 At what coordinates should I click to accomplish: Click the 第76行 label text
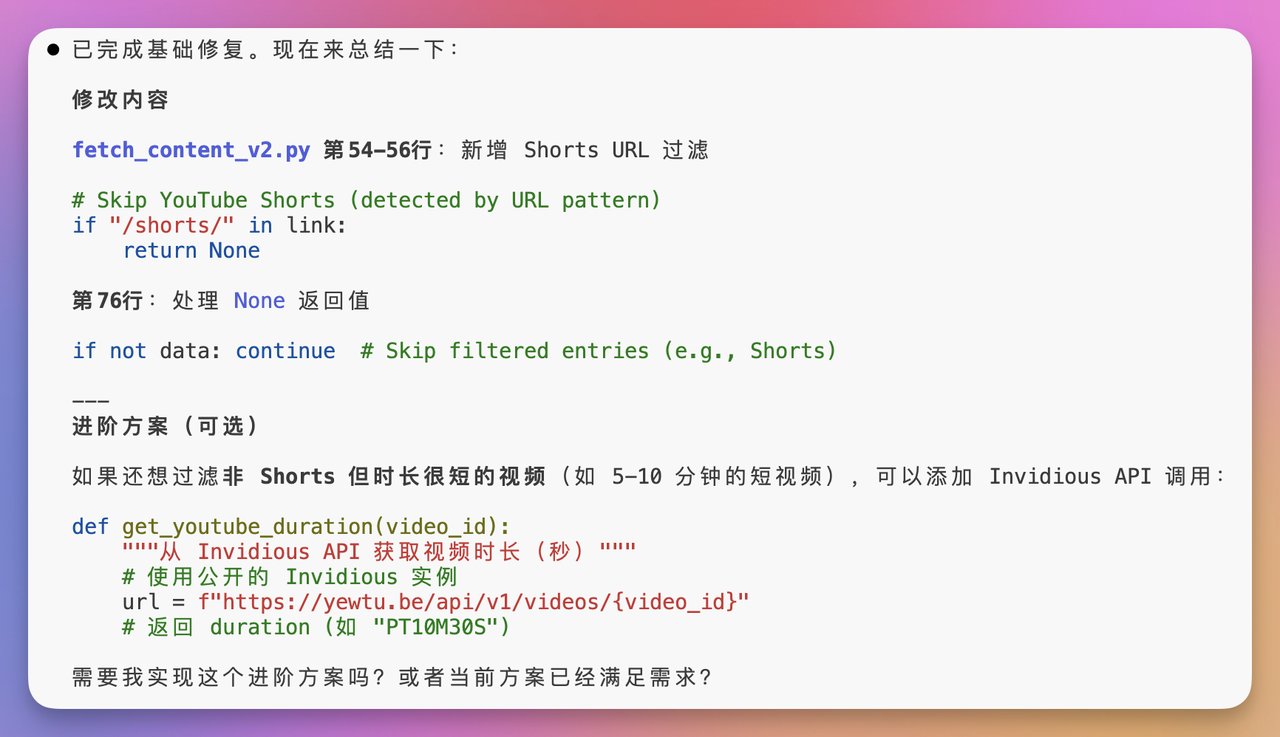(108, 301)
